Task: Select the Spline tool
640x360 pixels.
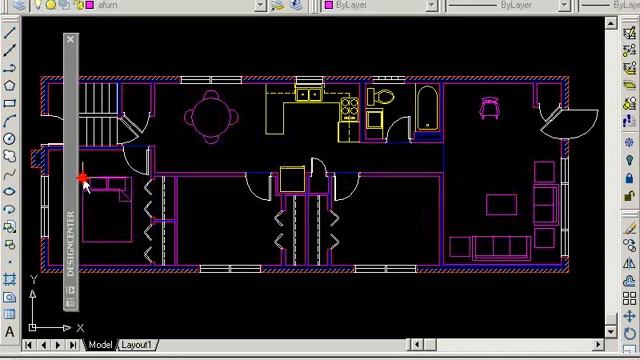Action: pyautogui.click(x=9, y=174)
